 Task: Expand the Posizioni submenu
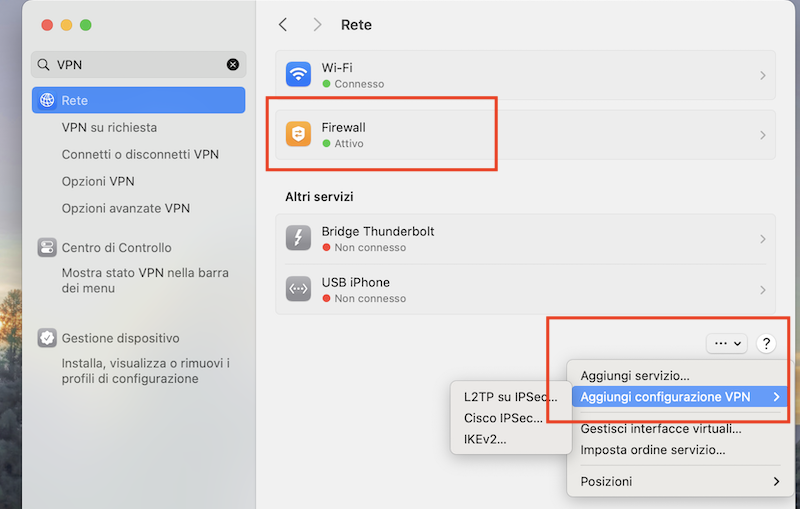pos(680,481)
